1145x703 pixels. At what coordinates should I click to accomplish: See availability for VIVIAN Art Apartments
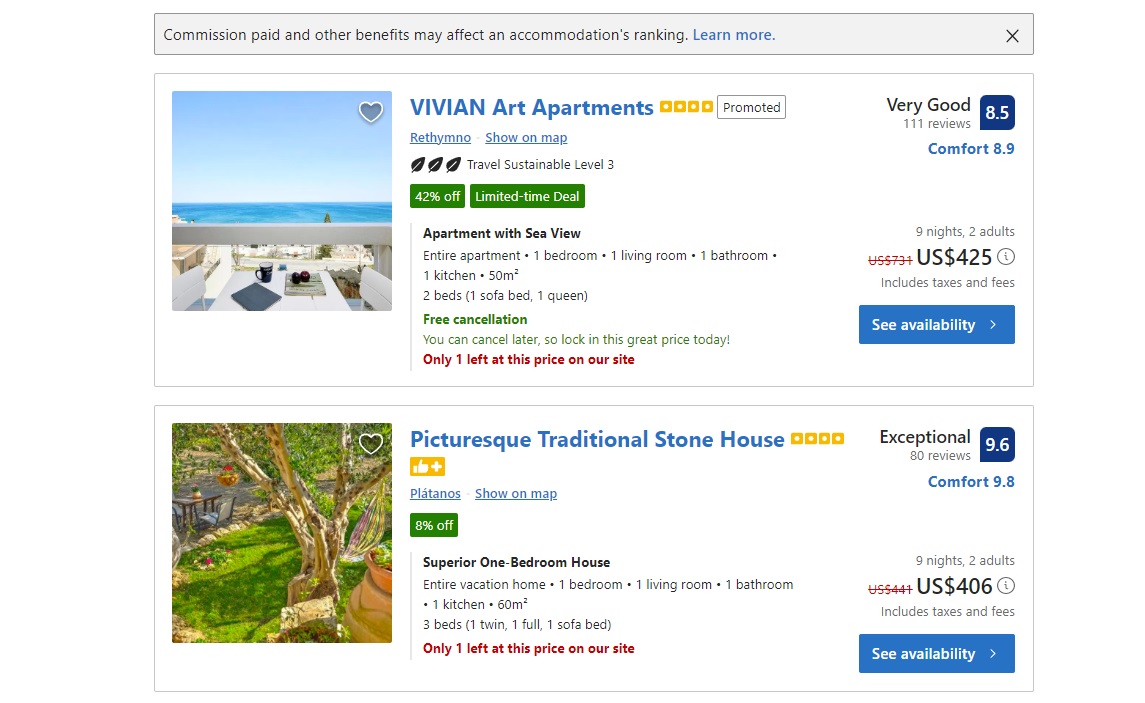coord(930,324)
